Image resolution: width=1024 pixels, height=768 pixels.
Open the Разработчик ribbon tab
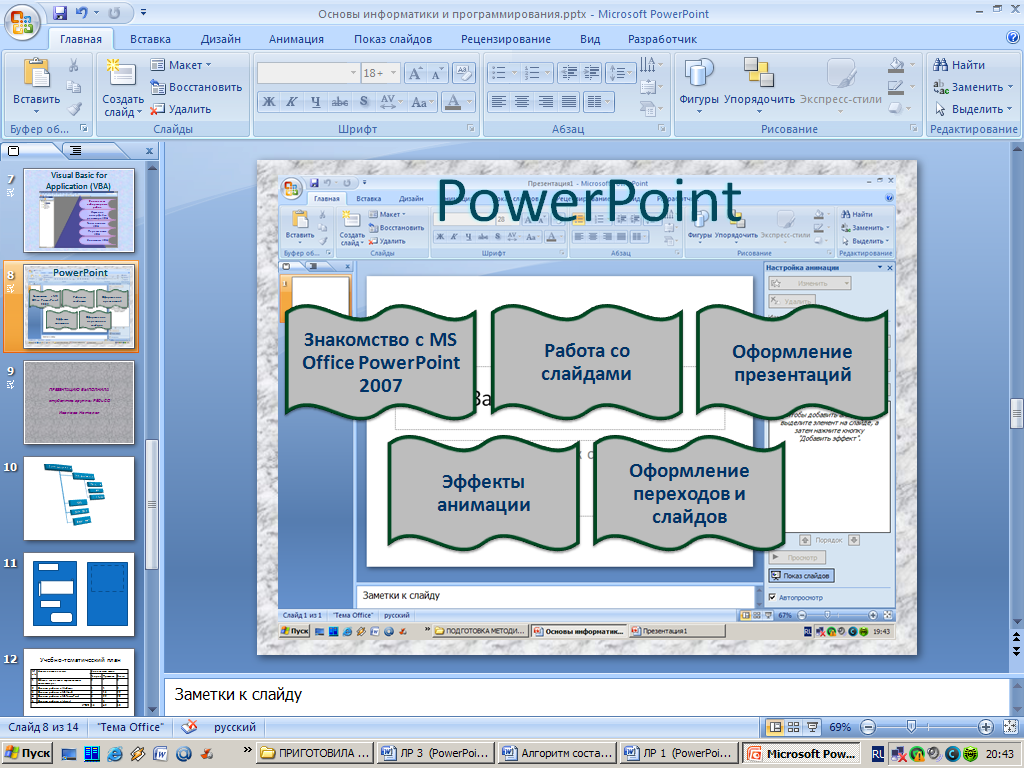click(662, 39)
